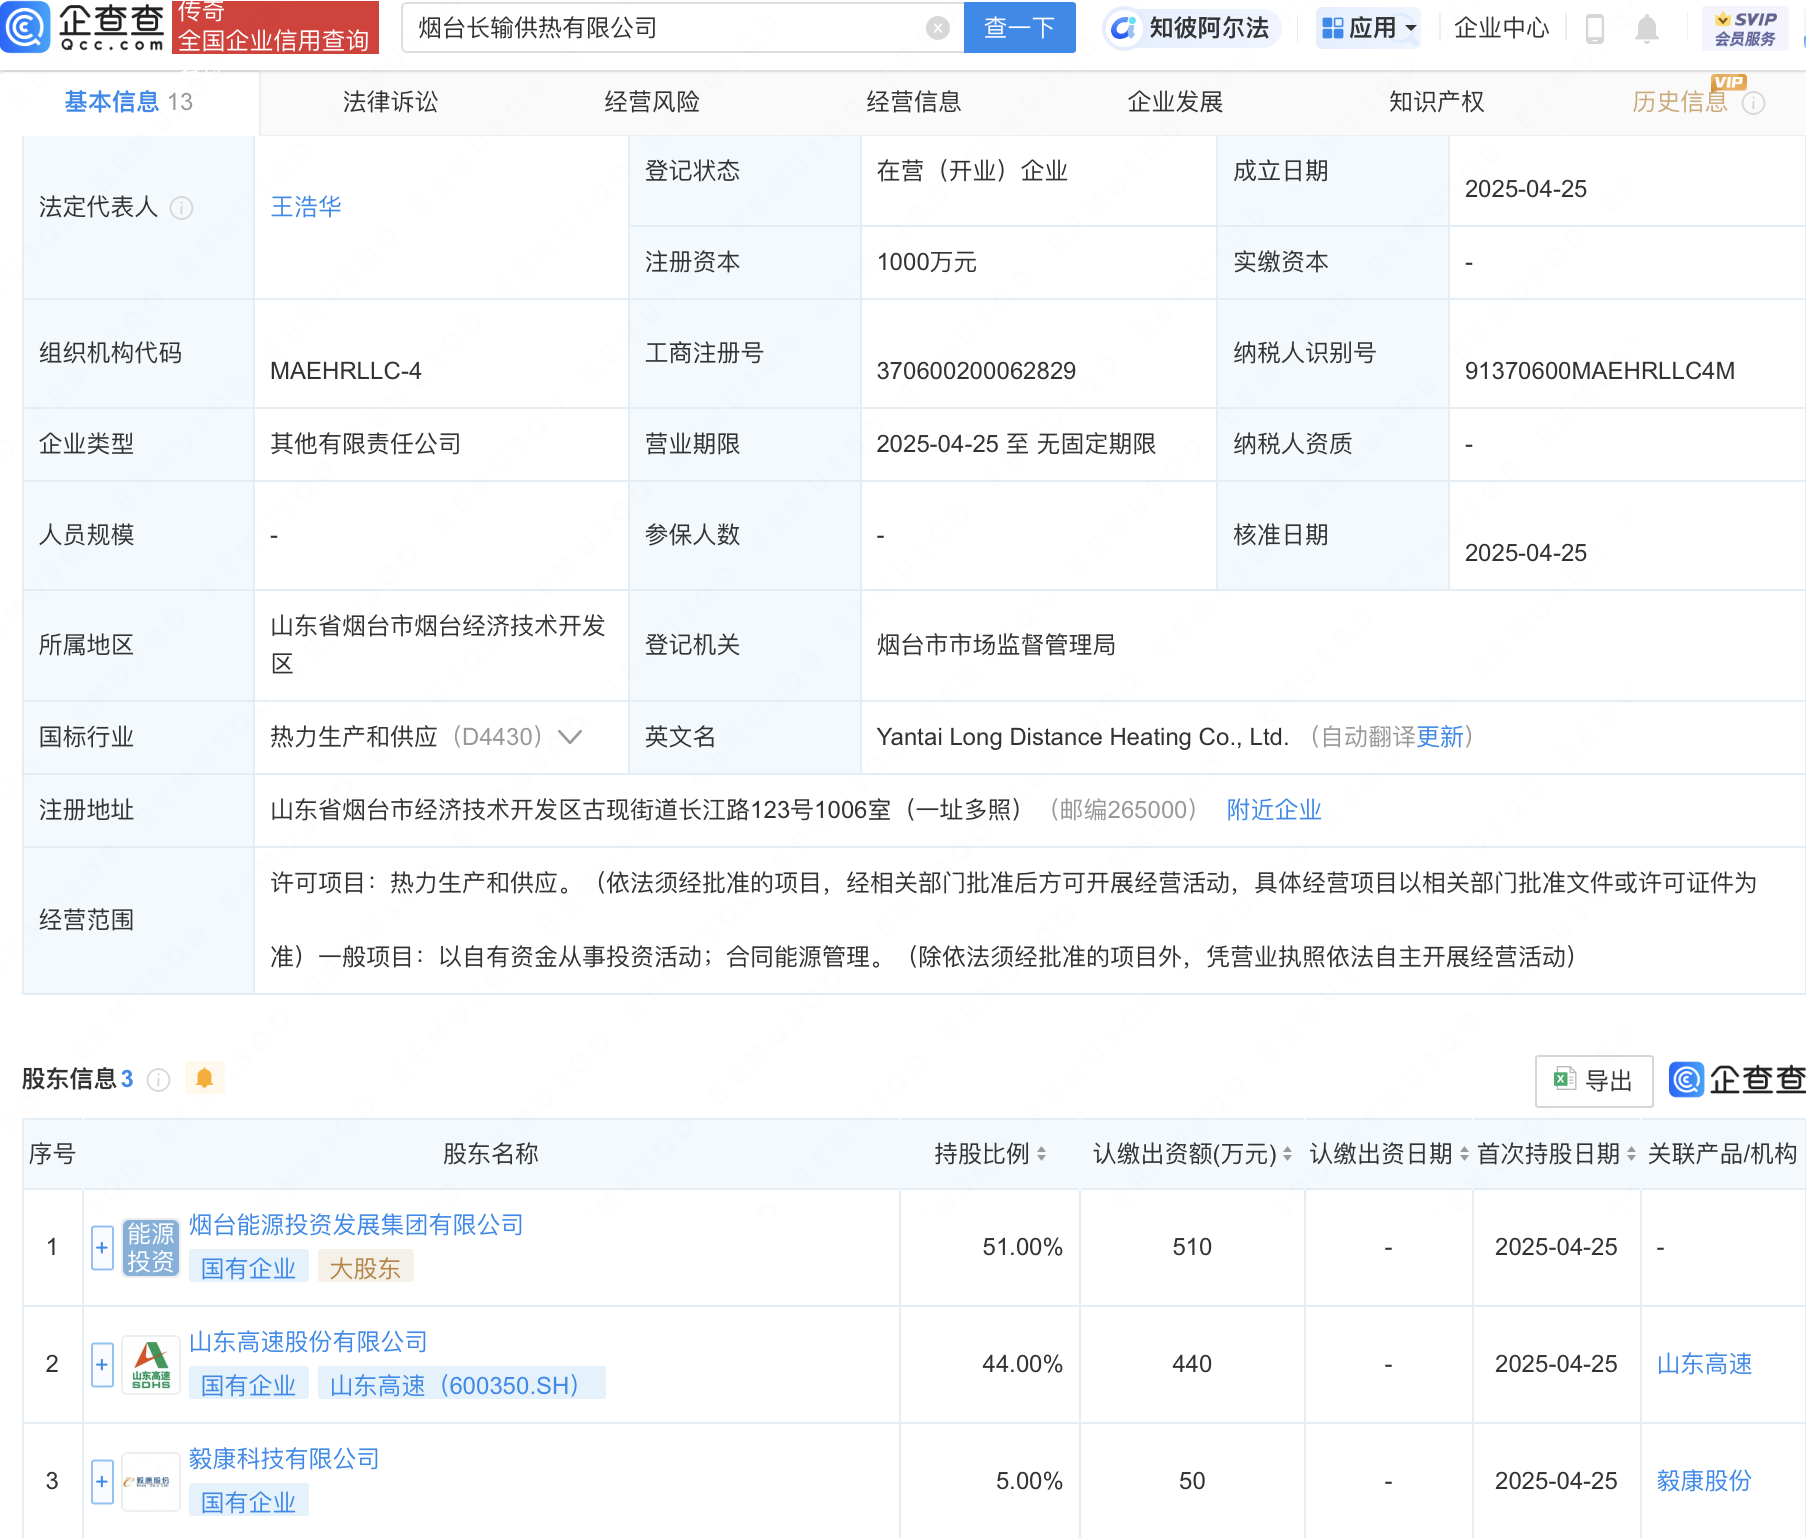1806x1538 pixels.
Task: Select organization code MAEHRLLC-4
Action: point(345,371)
